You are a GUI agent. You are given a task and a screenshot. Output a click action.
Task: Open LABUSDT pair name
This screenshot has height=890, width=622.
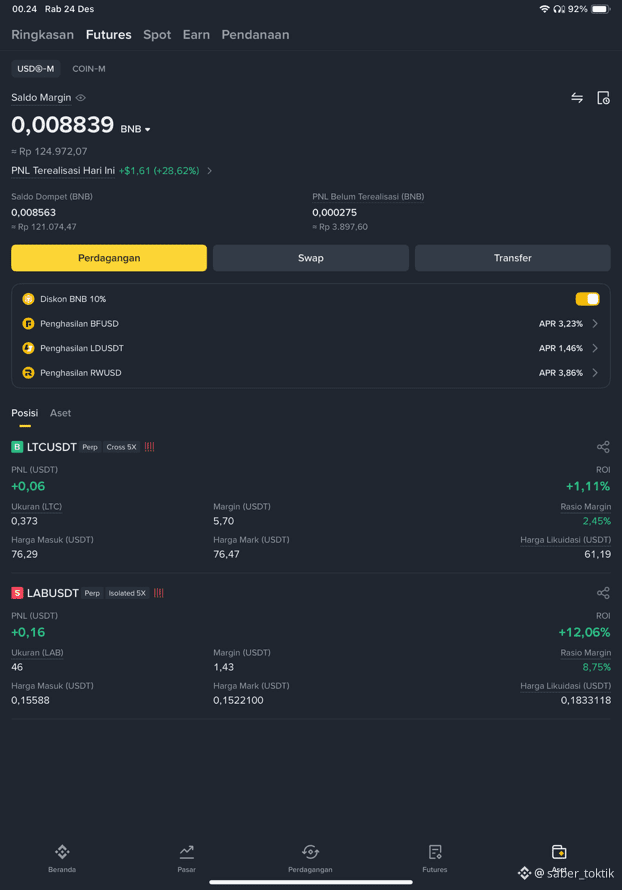(53, 593)
